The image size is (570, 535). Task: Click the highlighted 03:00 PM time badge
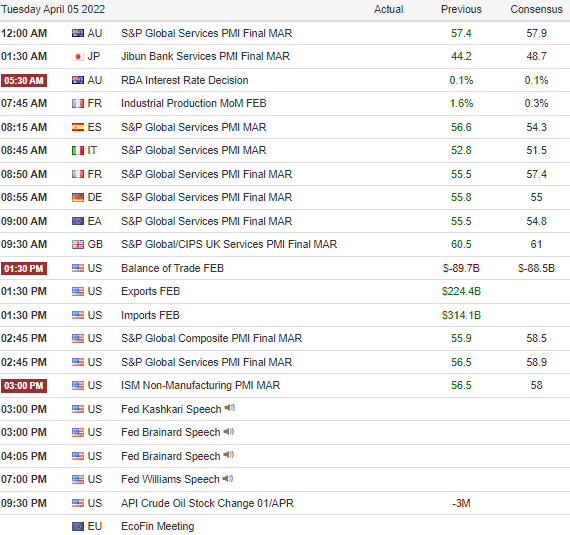24,386
